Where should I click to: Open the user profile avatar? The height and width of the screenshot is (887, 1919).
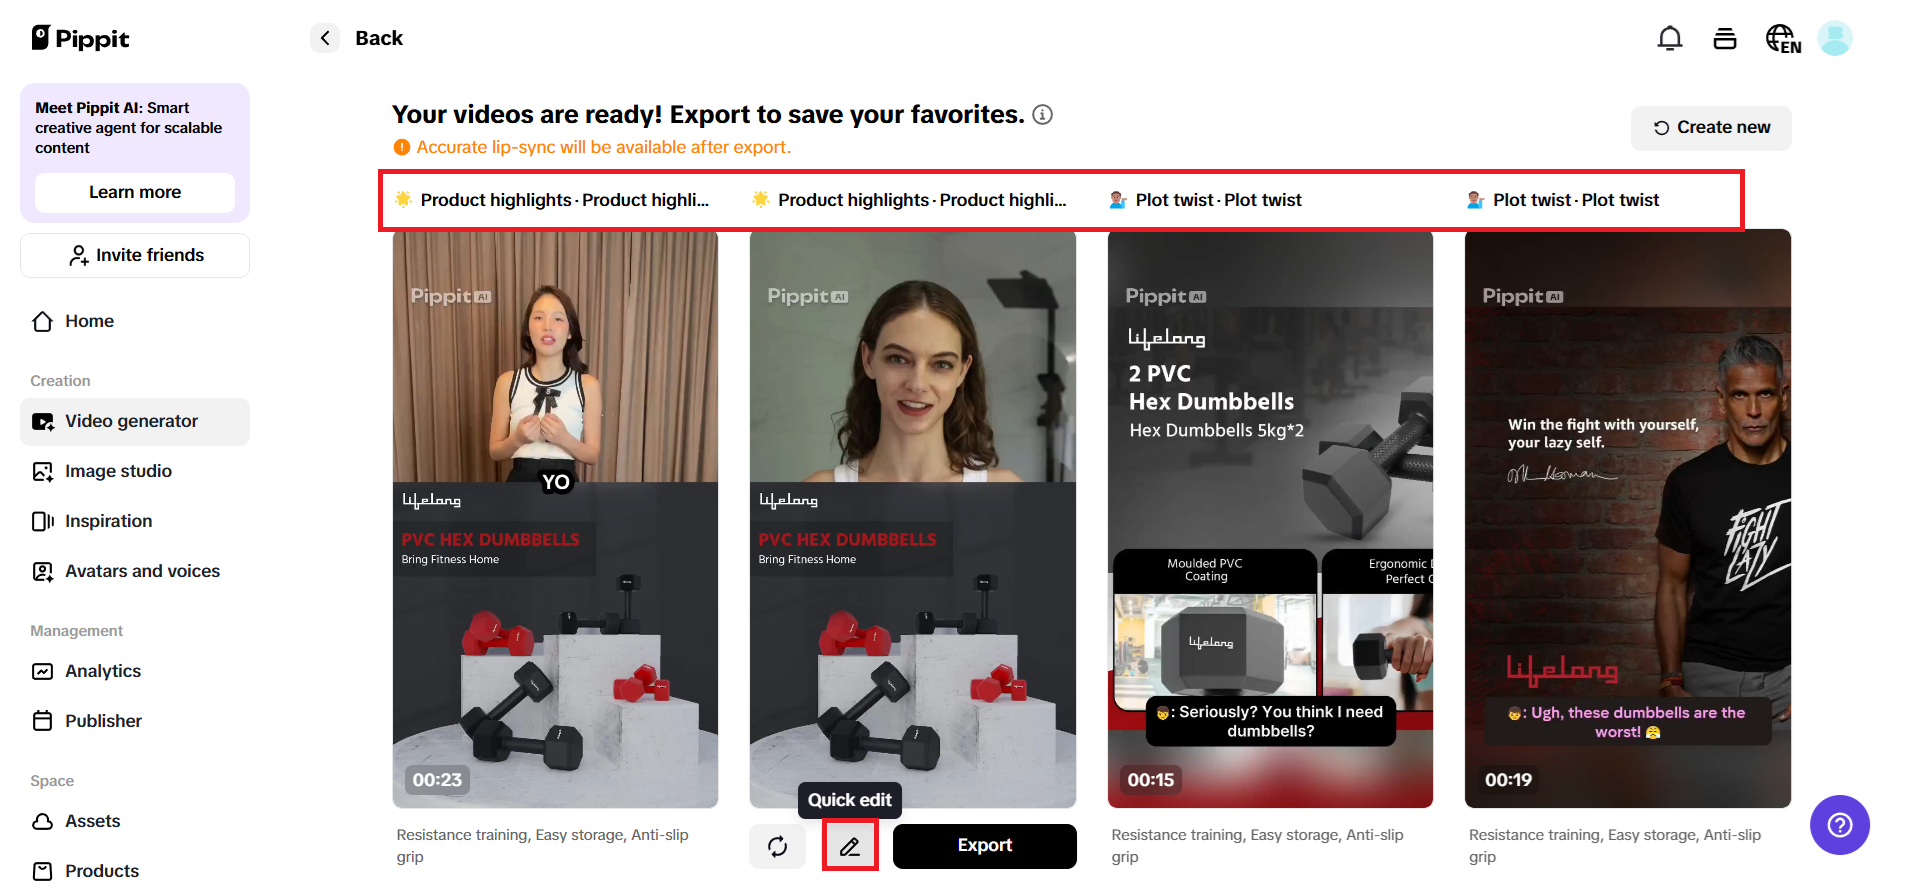(x=1835, y=39)
